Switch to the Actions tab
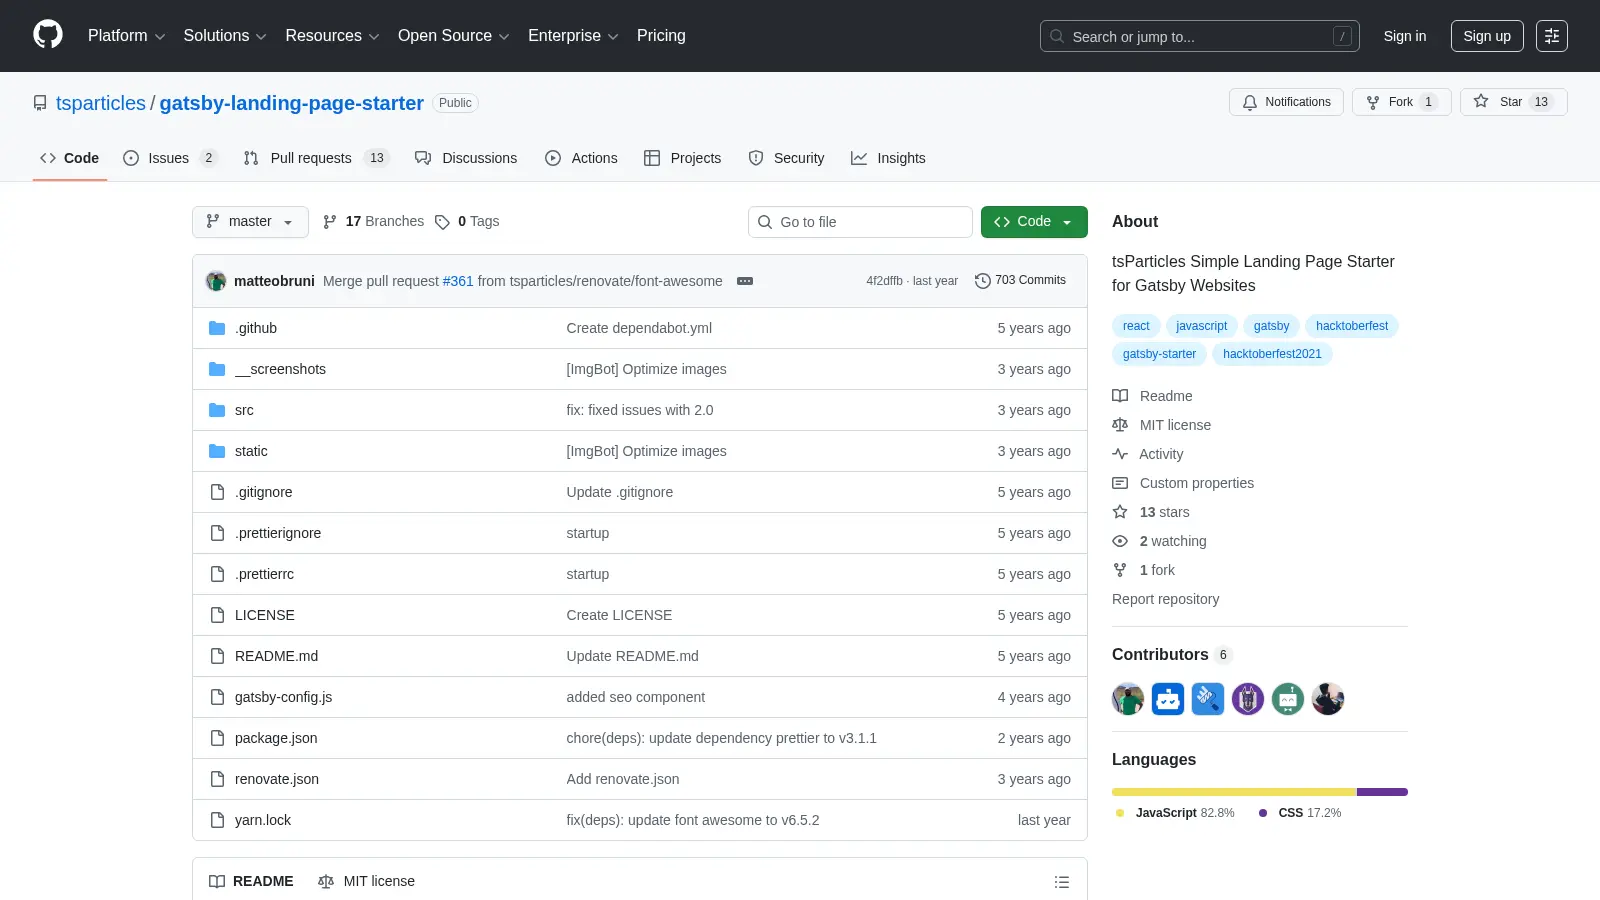Viewport: 1600px width, 900px height. [x=581, y=158]
